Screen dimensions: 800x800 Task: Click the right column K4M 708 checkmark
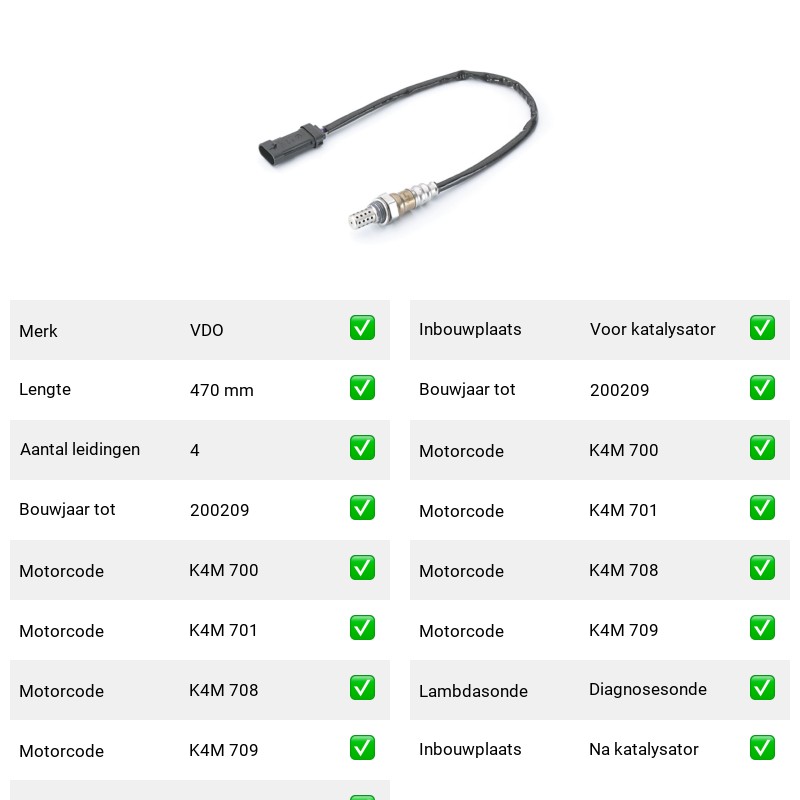[x=762, y=568]
